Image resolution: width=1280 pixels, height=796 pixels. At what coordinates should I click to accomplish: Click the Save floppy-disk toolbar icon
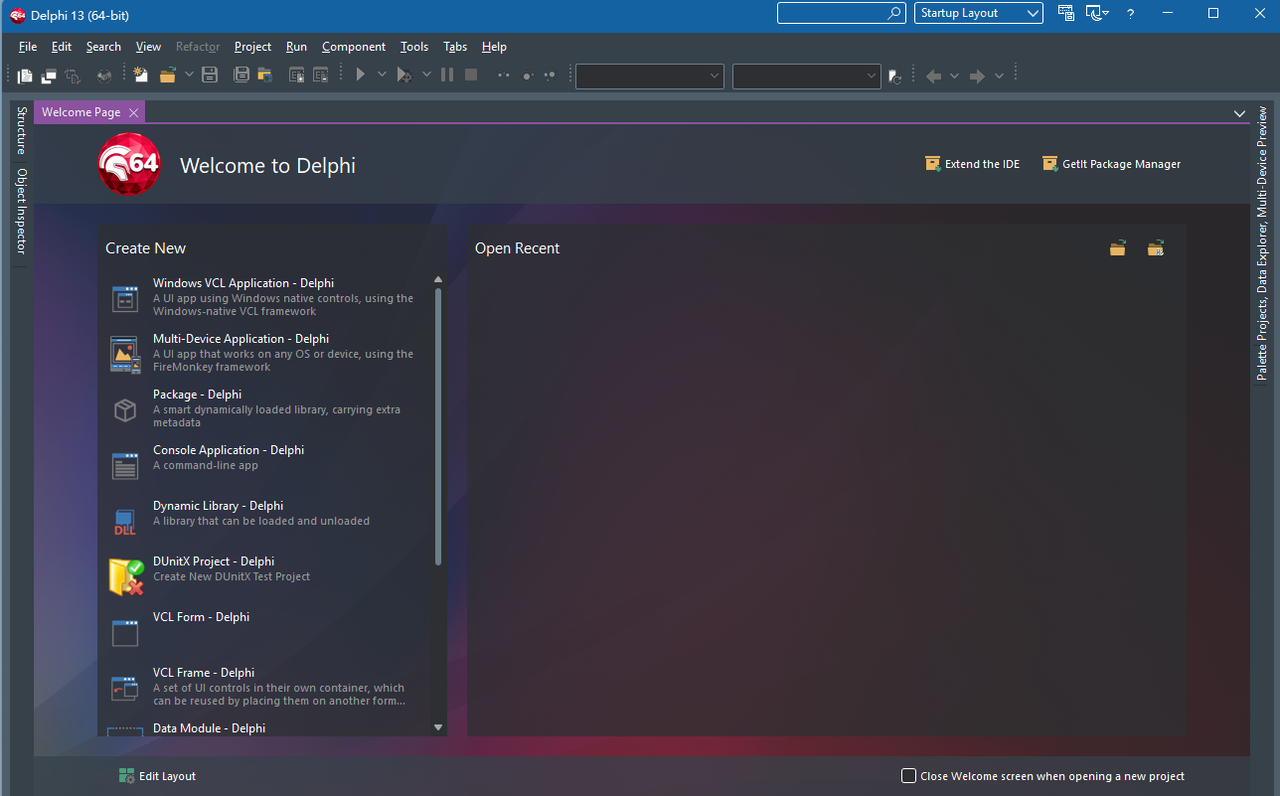pos(210,75)
